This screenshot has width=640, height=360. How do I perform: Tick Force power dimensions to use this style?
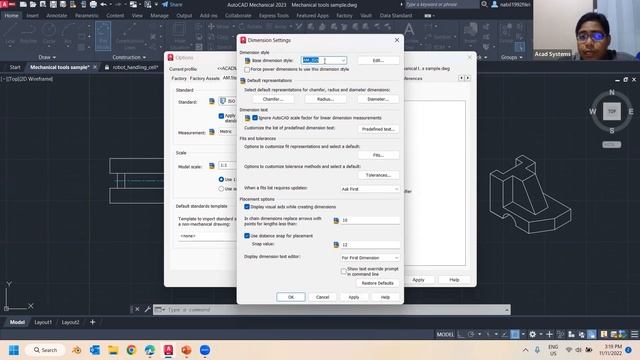247,69
